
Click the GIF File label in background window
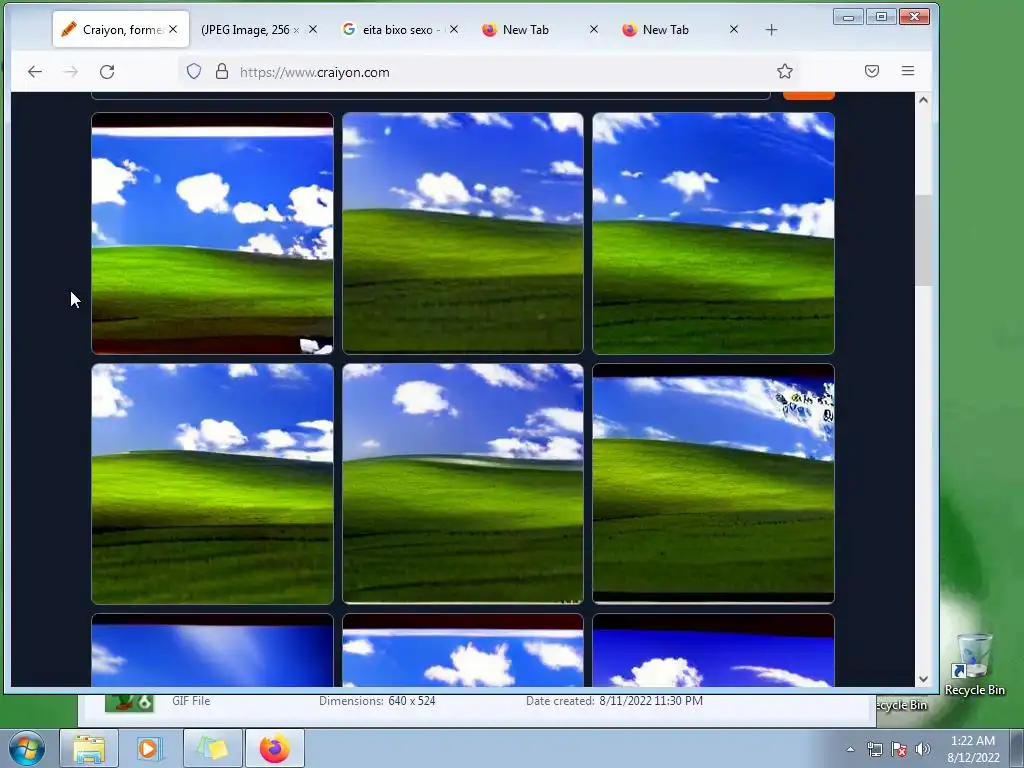191,701
